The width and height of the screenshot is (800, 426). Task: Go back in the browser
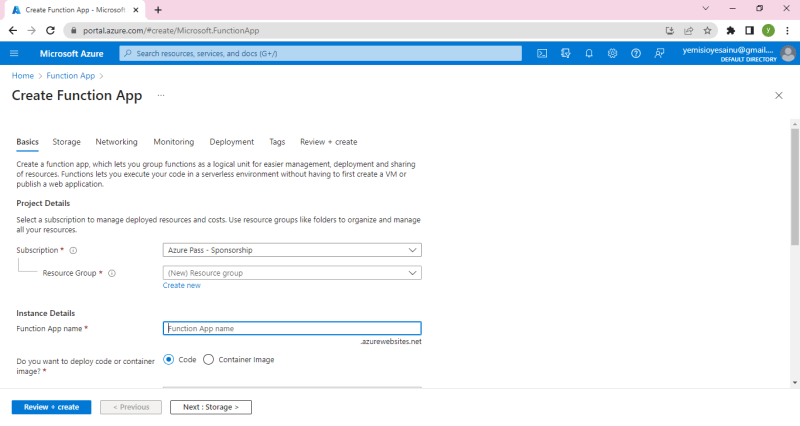pyautogui.click(x=13, y=31)
